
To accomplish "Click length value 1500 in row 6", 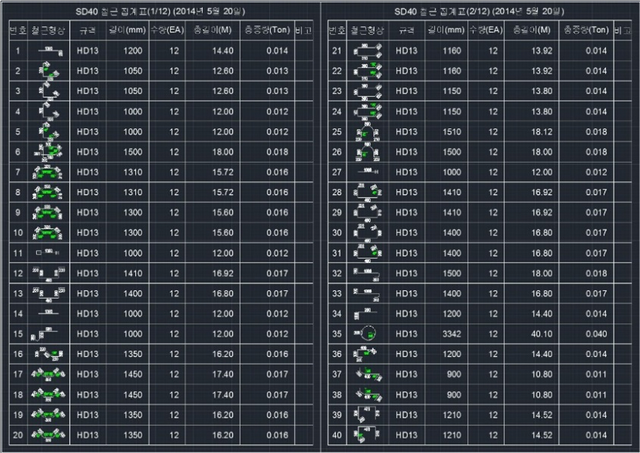I will point(133,152).
